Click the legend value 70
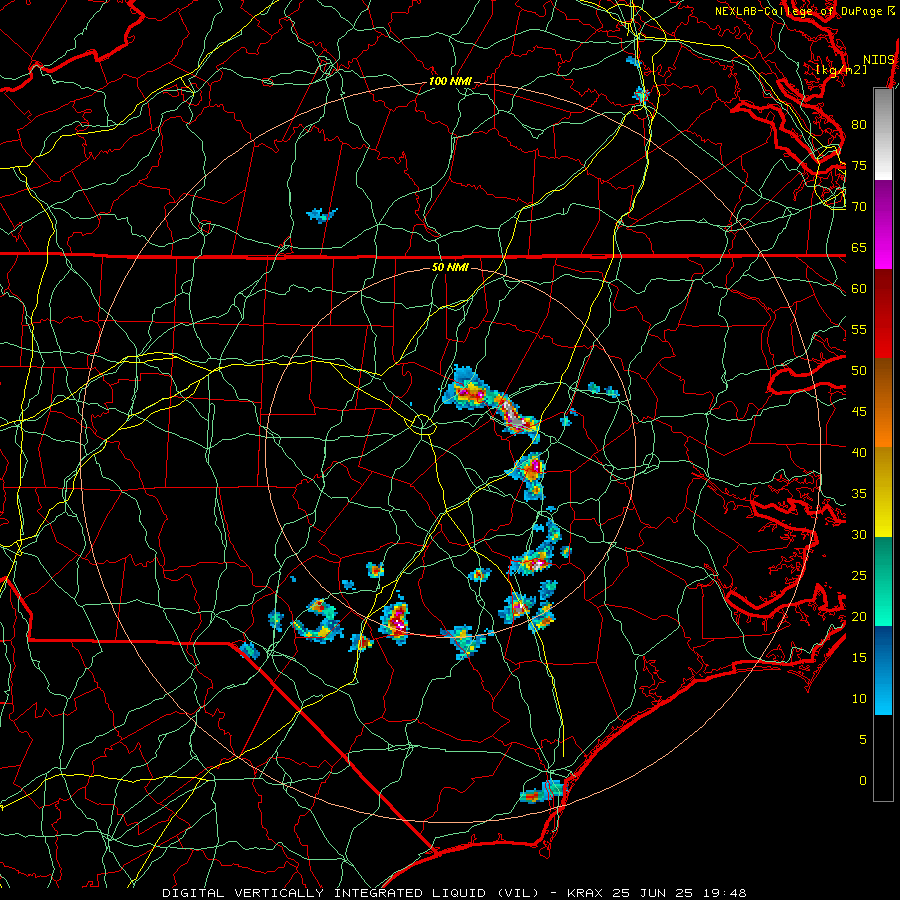 coord(859,207)
